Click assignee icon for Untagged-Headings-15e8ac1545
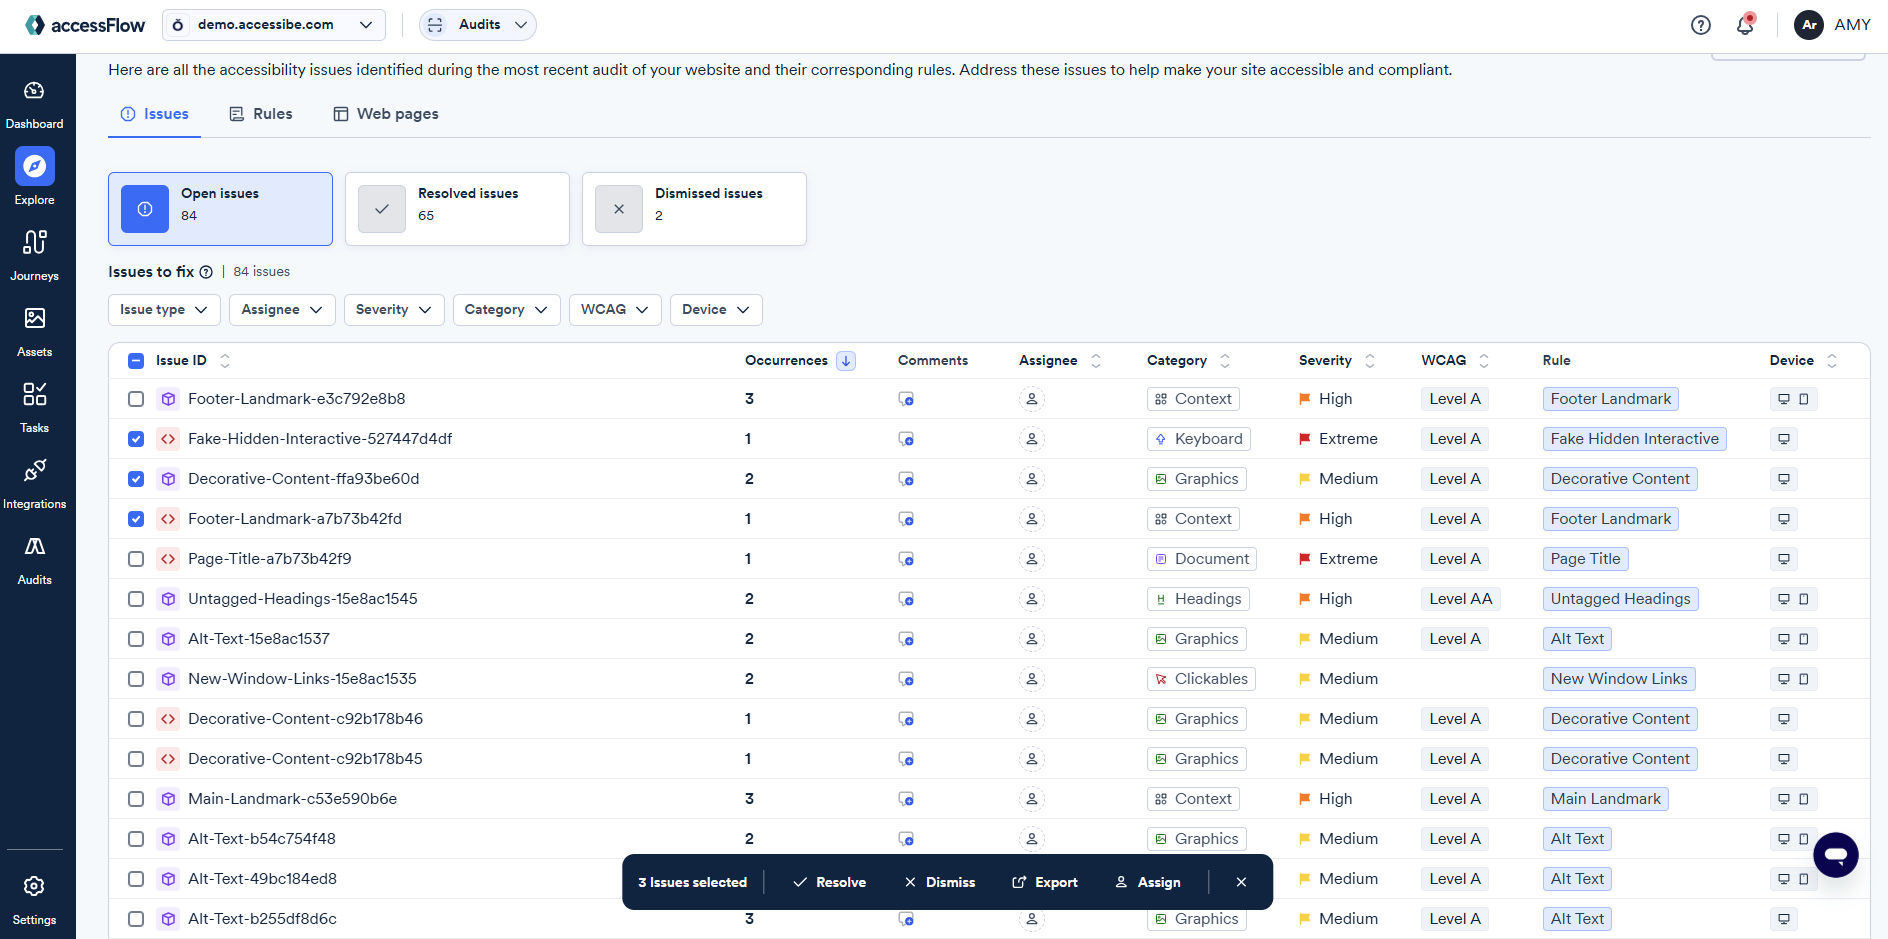The height and width of the screenshot is (939, 1888). [x=1032, y=599]
